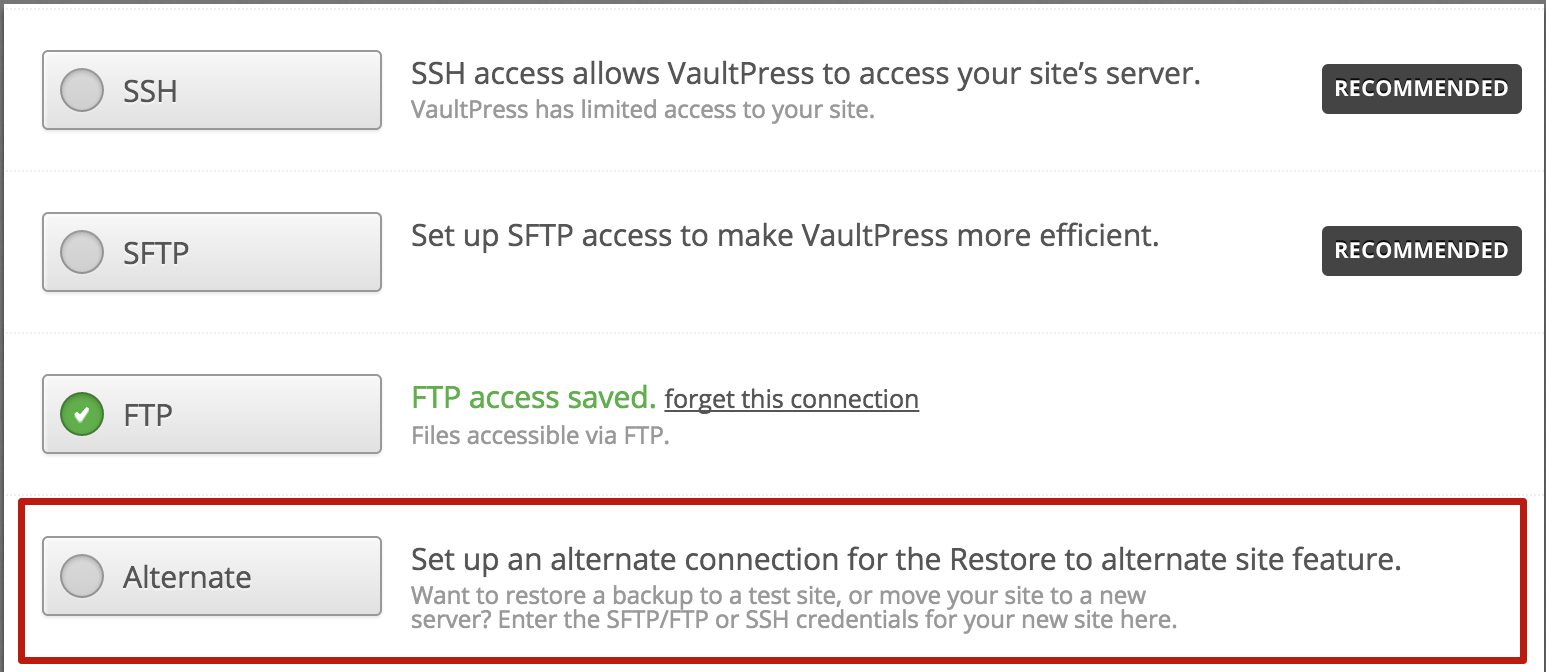Click the "Set up SFTP access" heading
Image resolution: width=1546 pixels, height=672 pixels.
tap(785, 236)
